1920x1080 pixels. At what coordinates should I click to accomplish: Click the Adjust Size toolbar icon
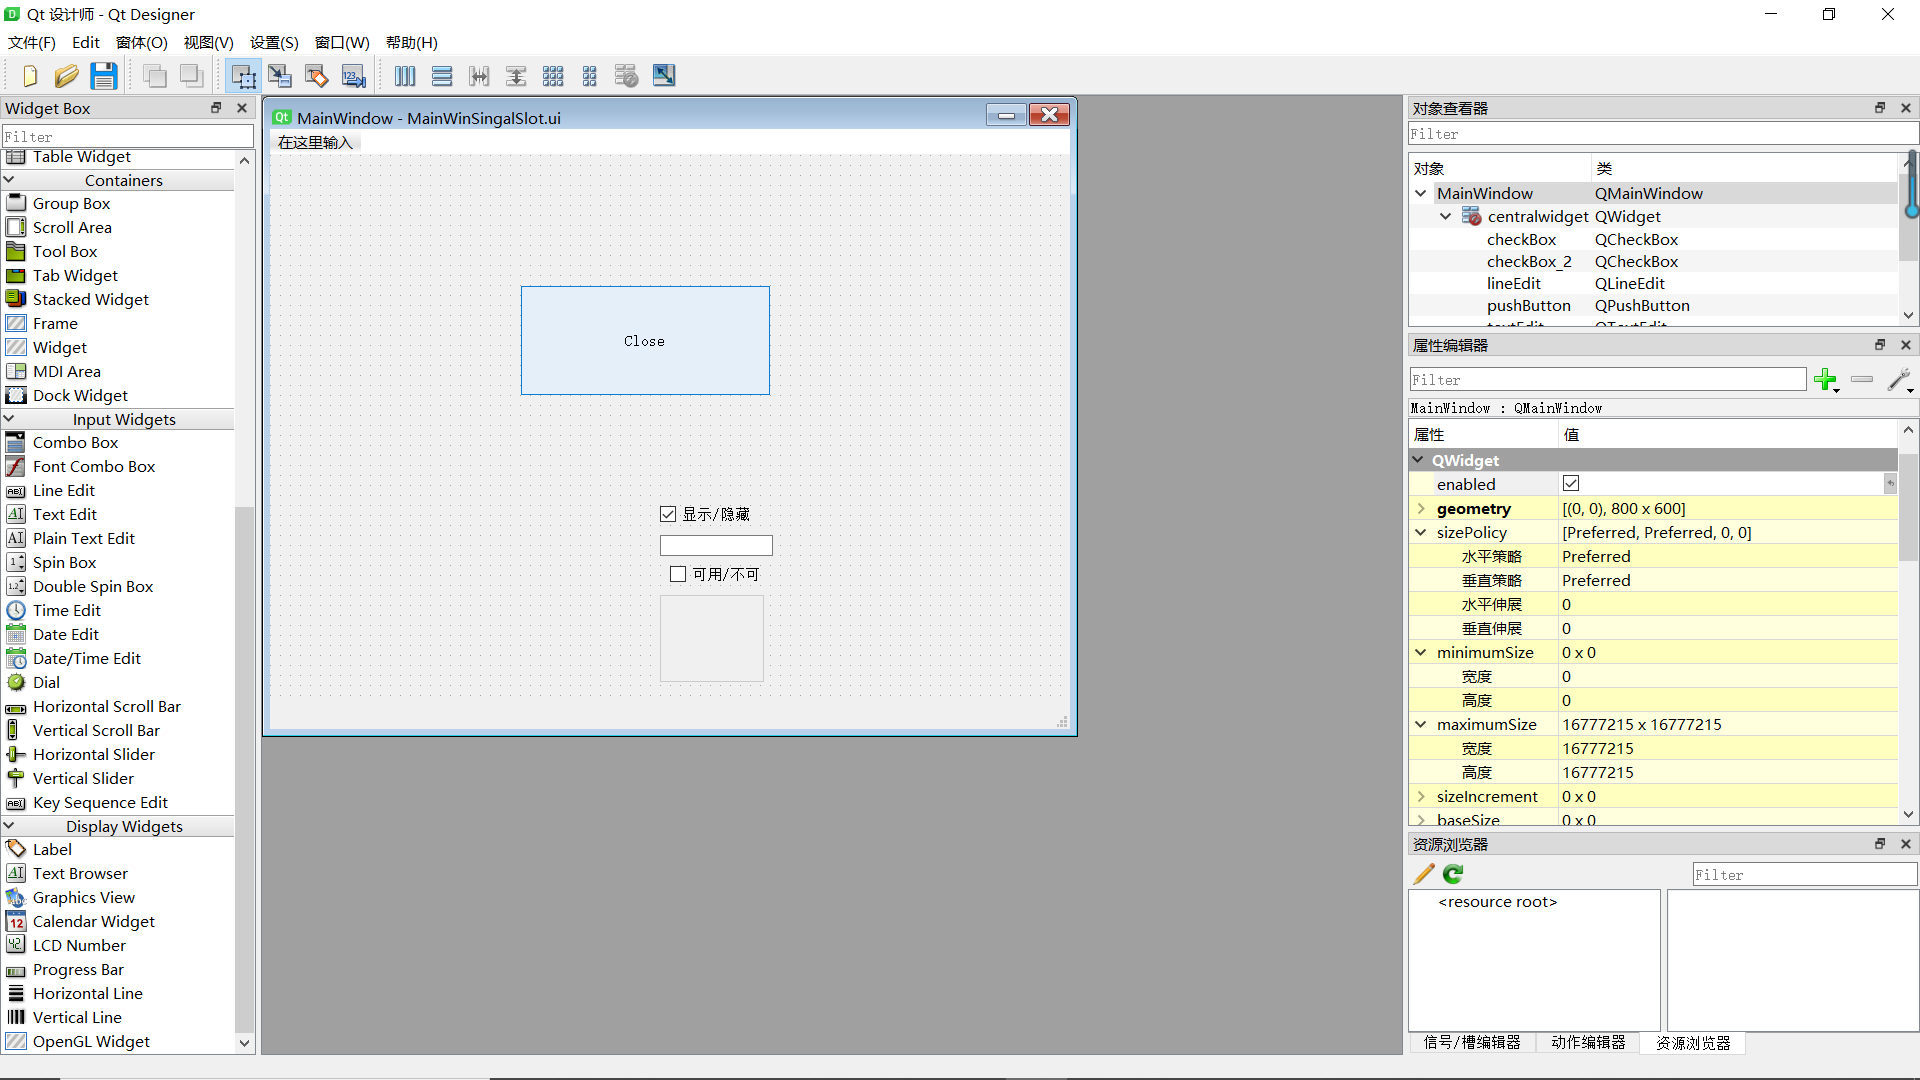point(664,76)
